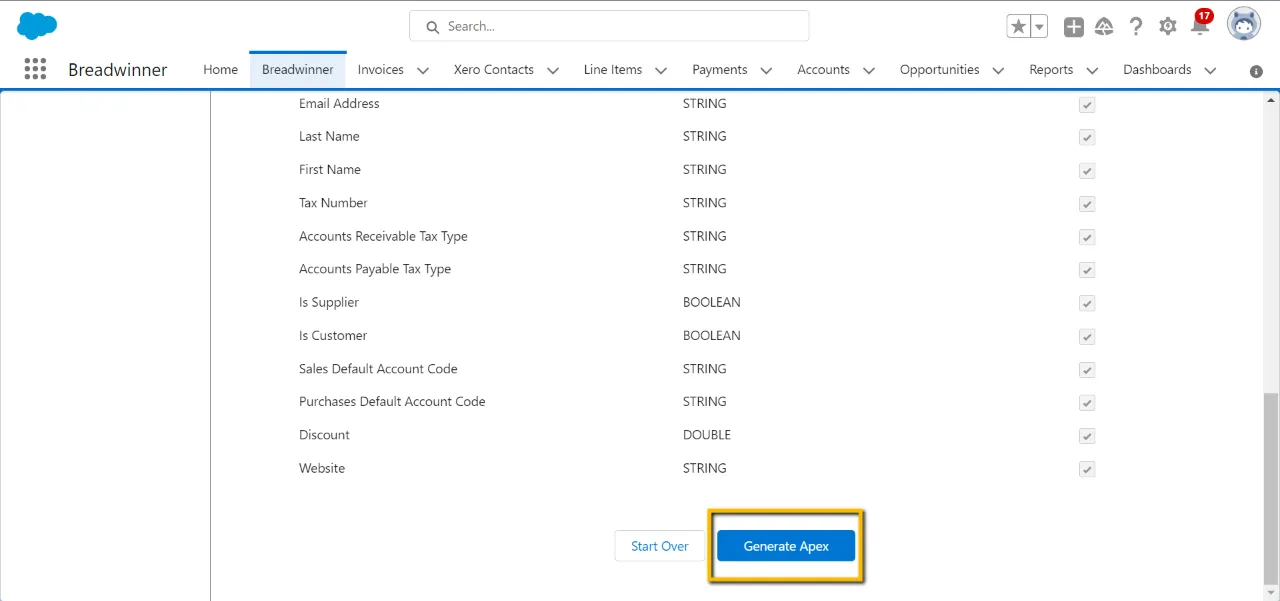Open the Accounts tab
Screen dimensions: 1280x601
pyautogui.click(x=823, y=69)
